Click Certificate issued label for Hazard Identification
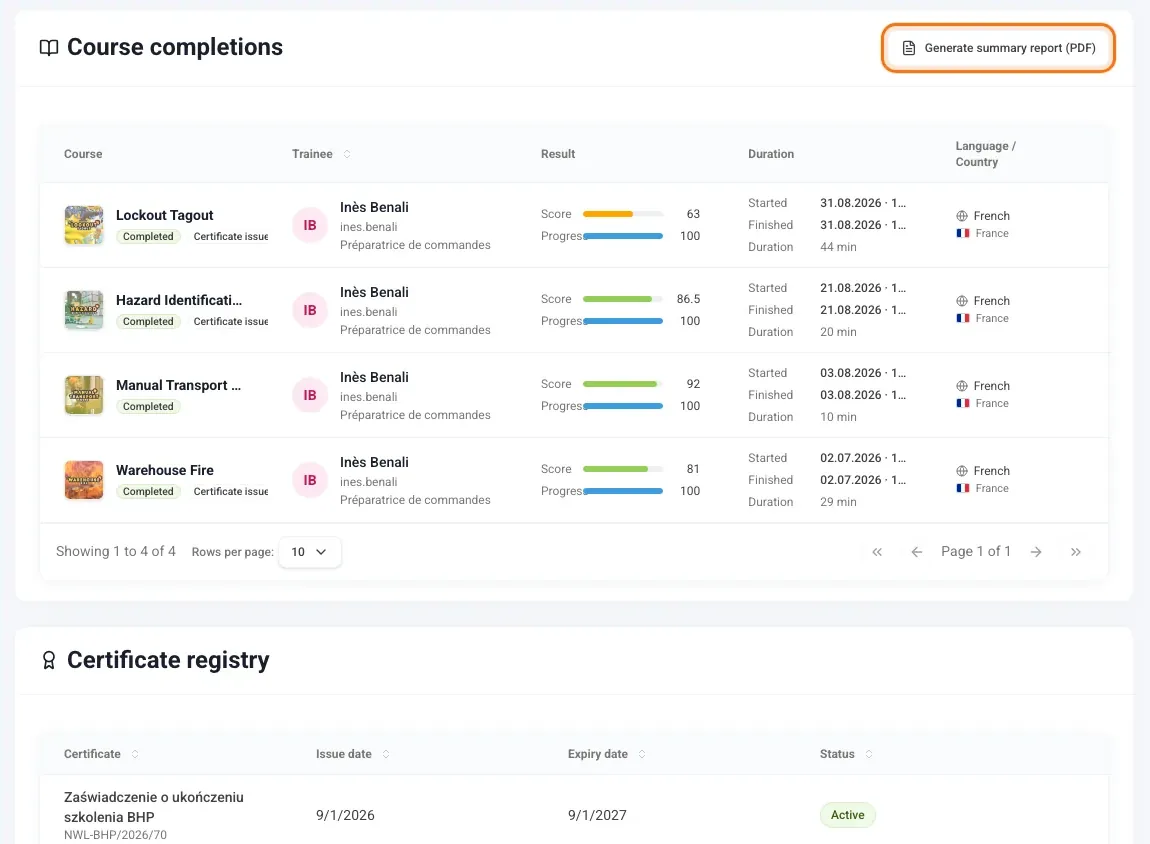Viewport: 1150px width, 844px height. coord(231,321)
